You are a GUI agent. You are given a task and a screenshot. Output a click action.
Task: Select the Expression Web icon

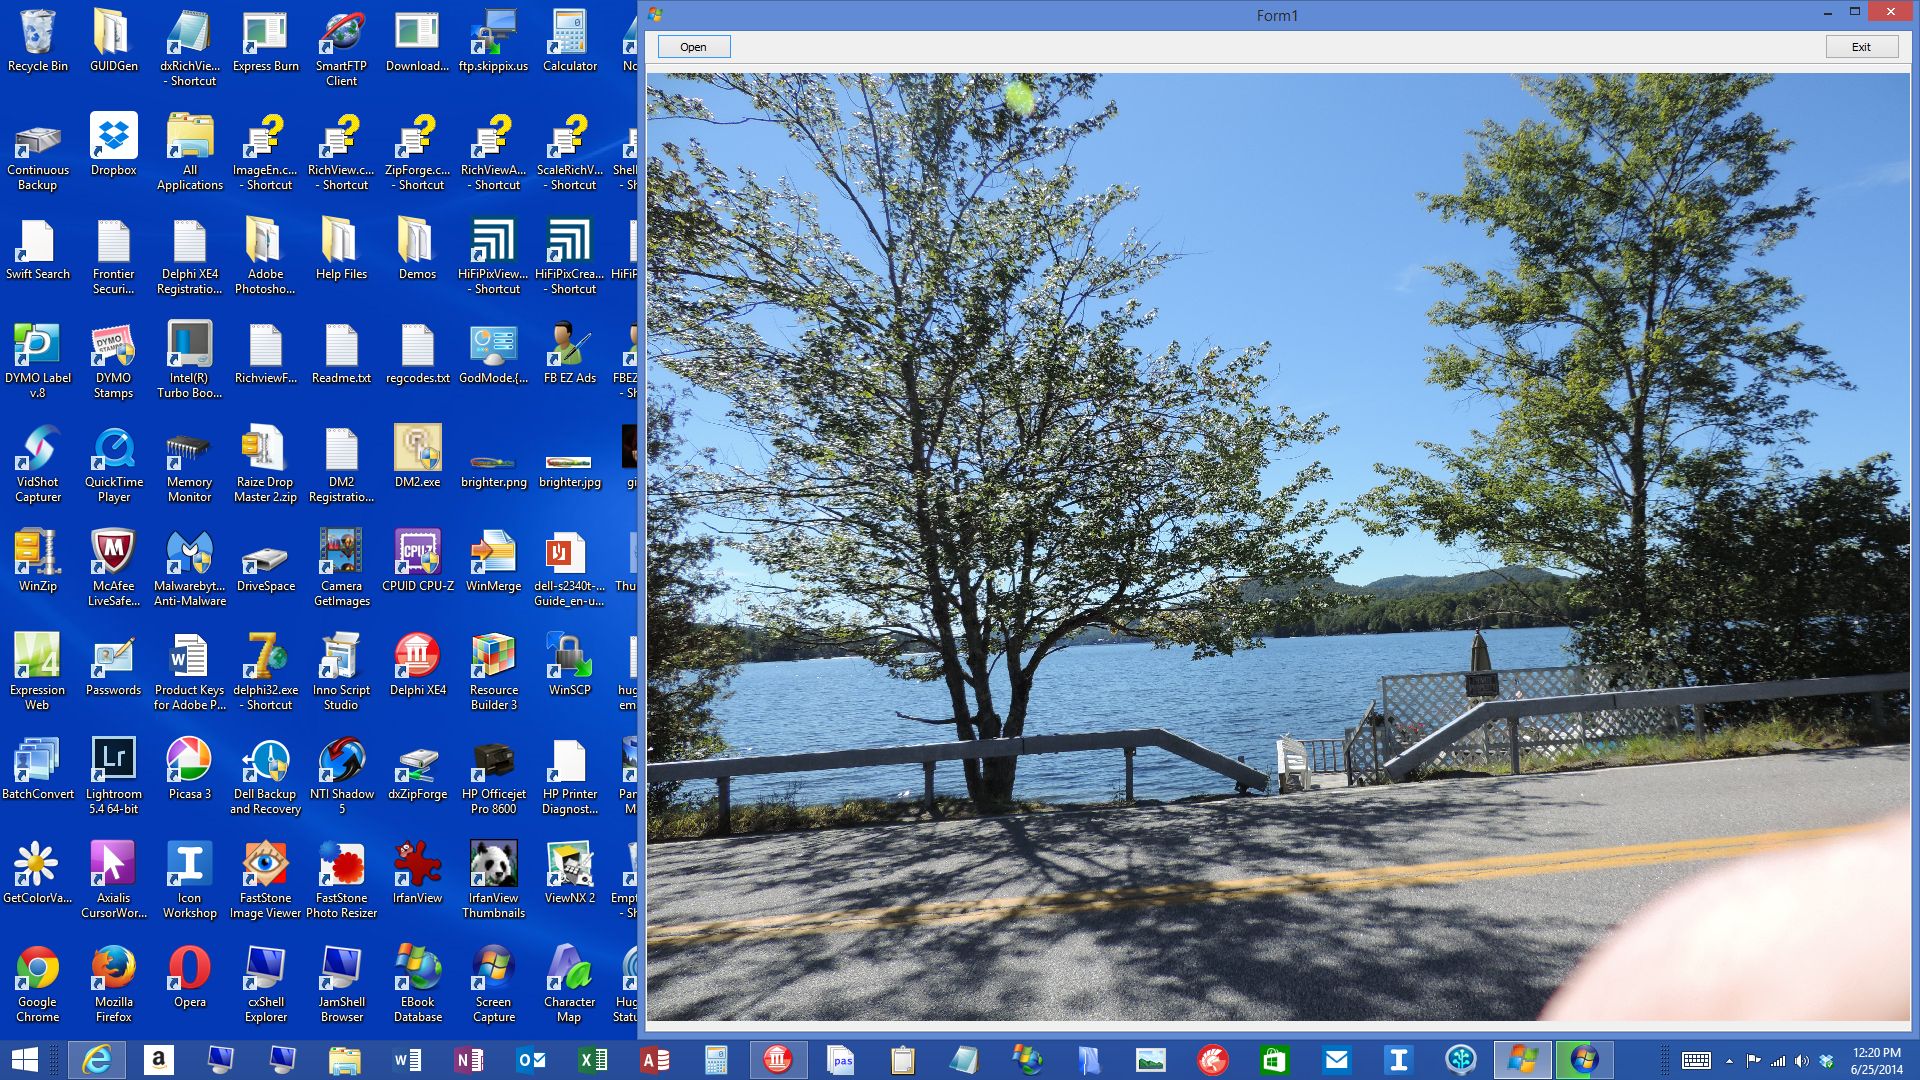pos(38,673)
